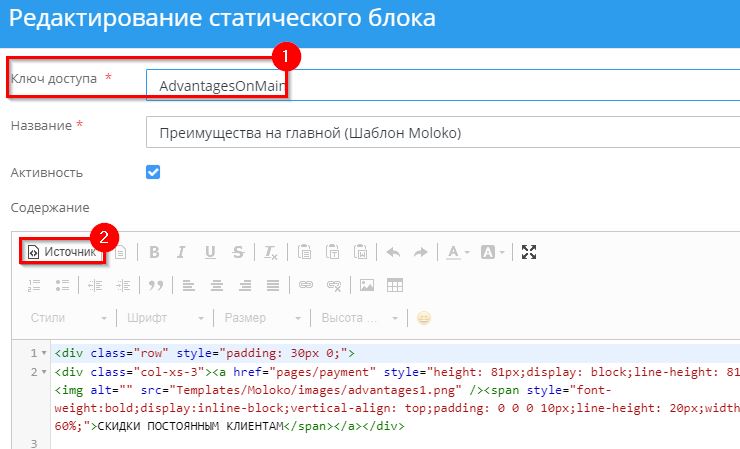Viewport: 740px width, 449px height.
Task: Expand the Размер size dropdown
Action: [259, 318]
